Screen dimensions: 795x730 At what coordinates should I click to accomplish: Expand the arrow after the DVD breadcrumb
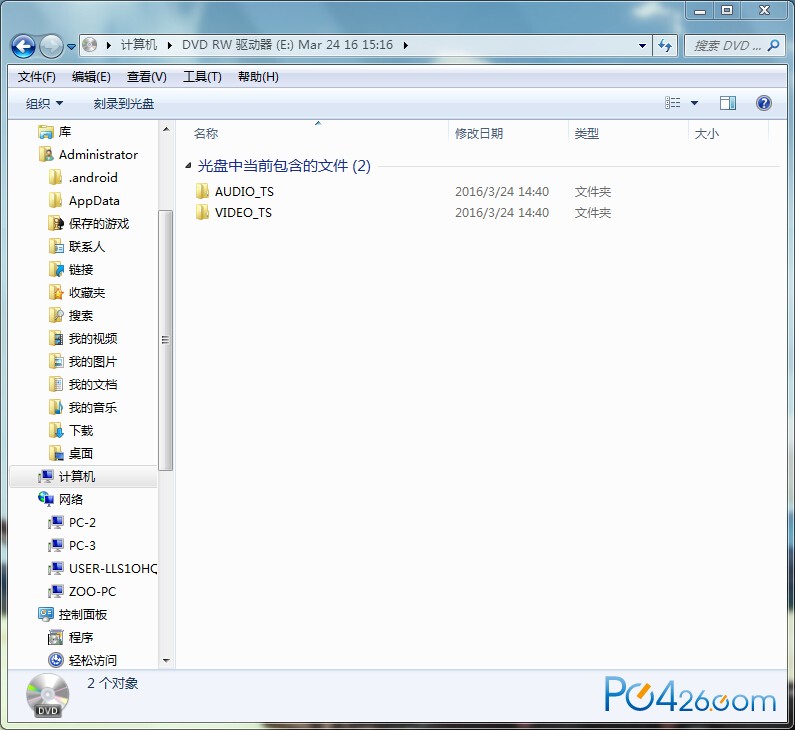406,45
